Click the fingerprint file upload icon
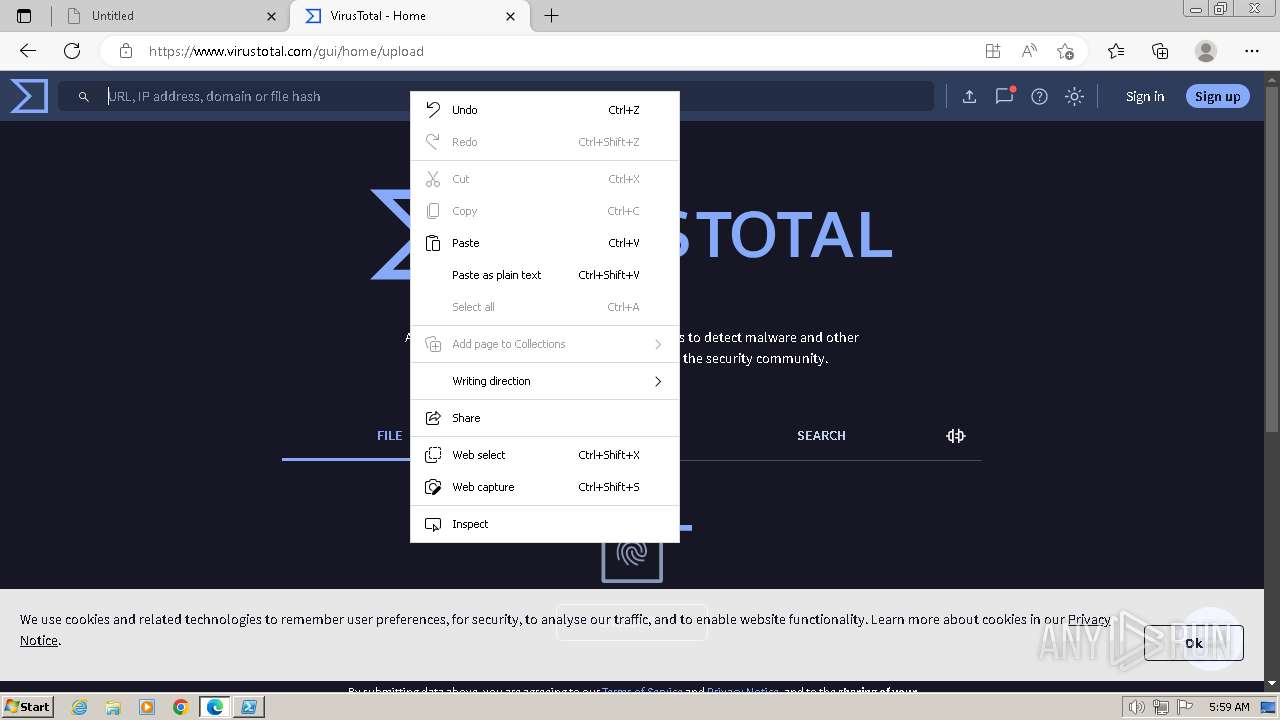Image resolution: width=1280 pixels, height=720 pixels. pyautogui.click(x=632, y=554)
